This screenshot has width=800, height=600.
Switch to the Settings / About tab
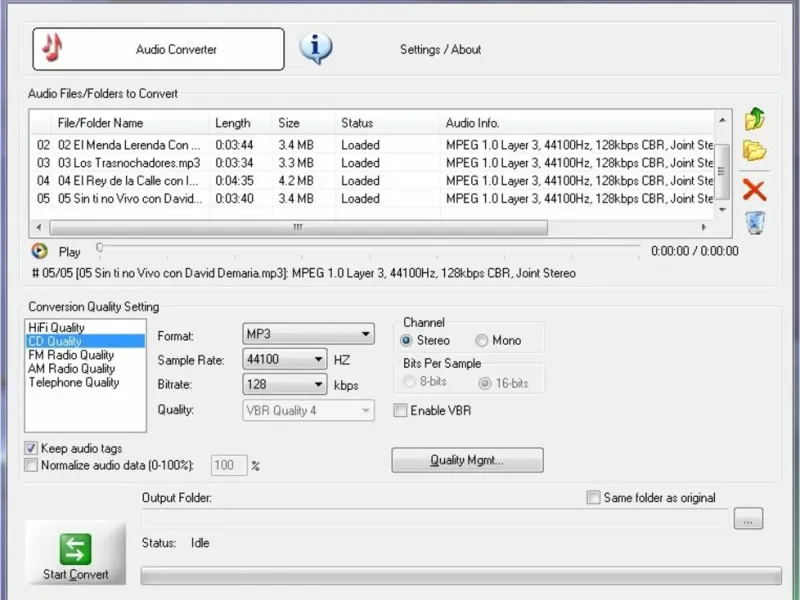(440, 49)
